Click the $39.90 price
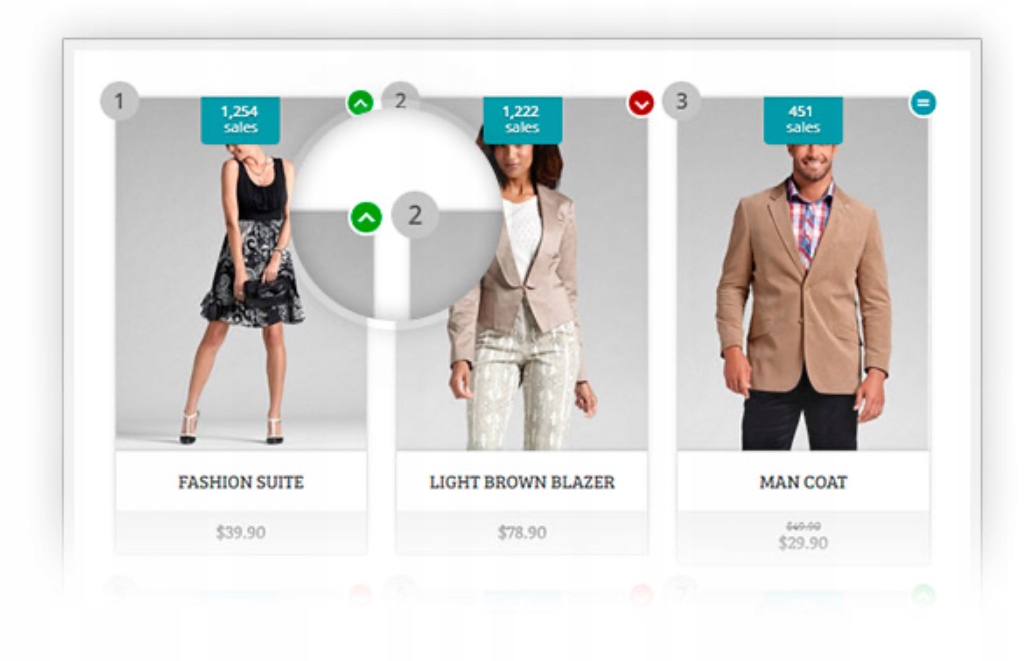This screenshot has width=1032, height=661. 241,532
